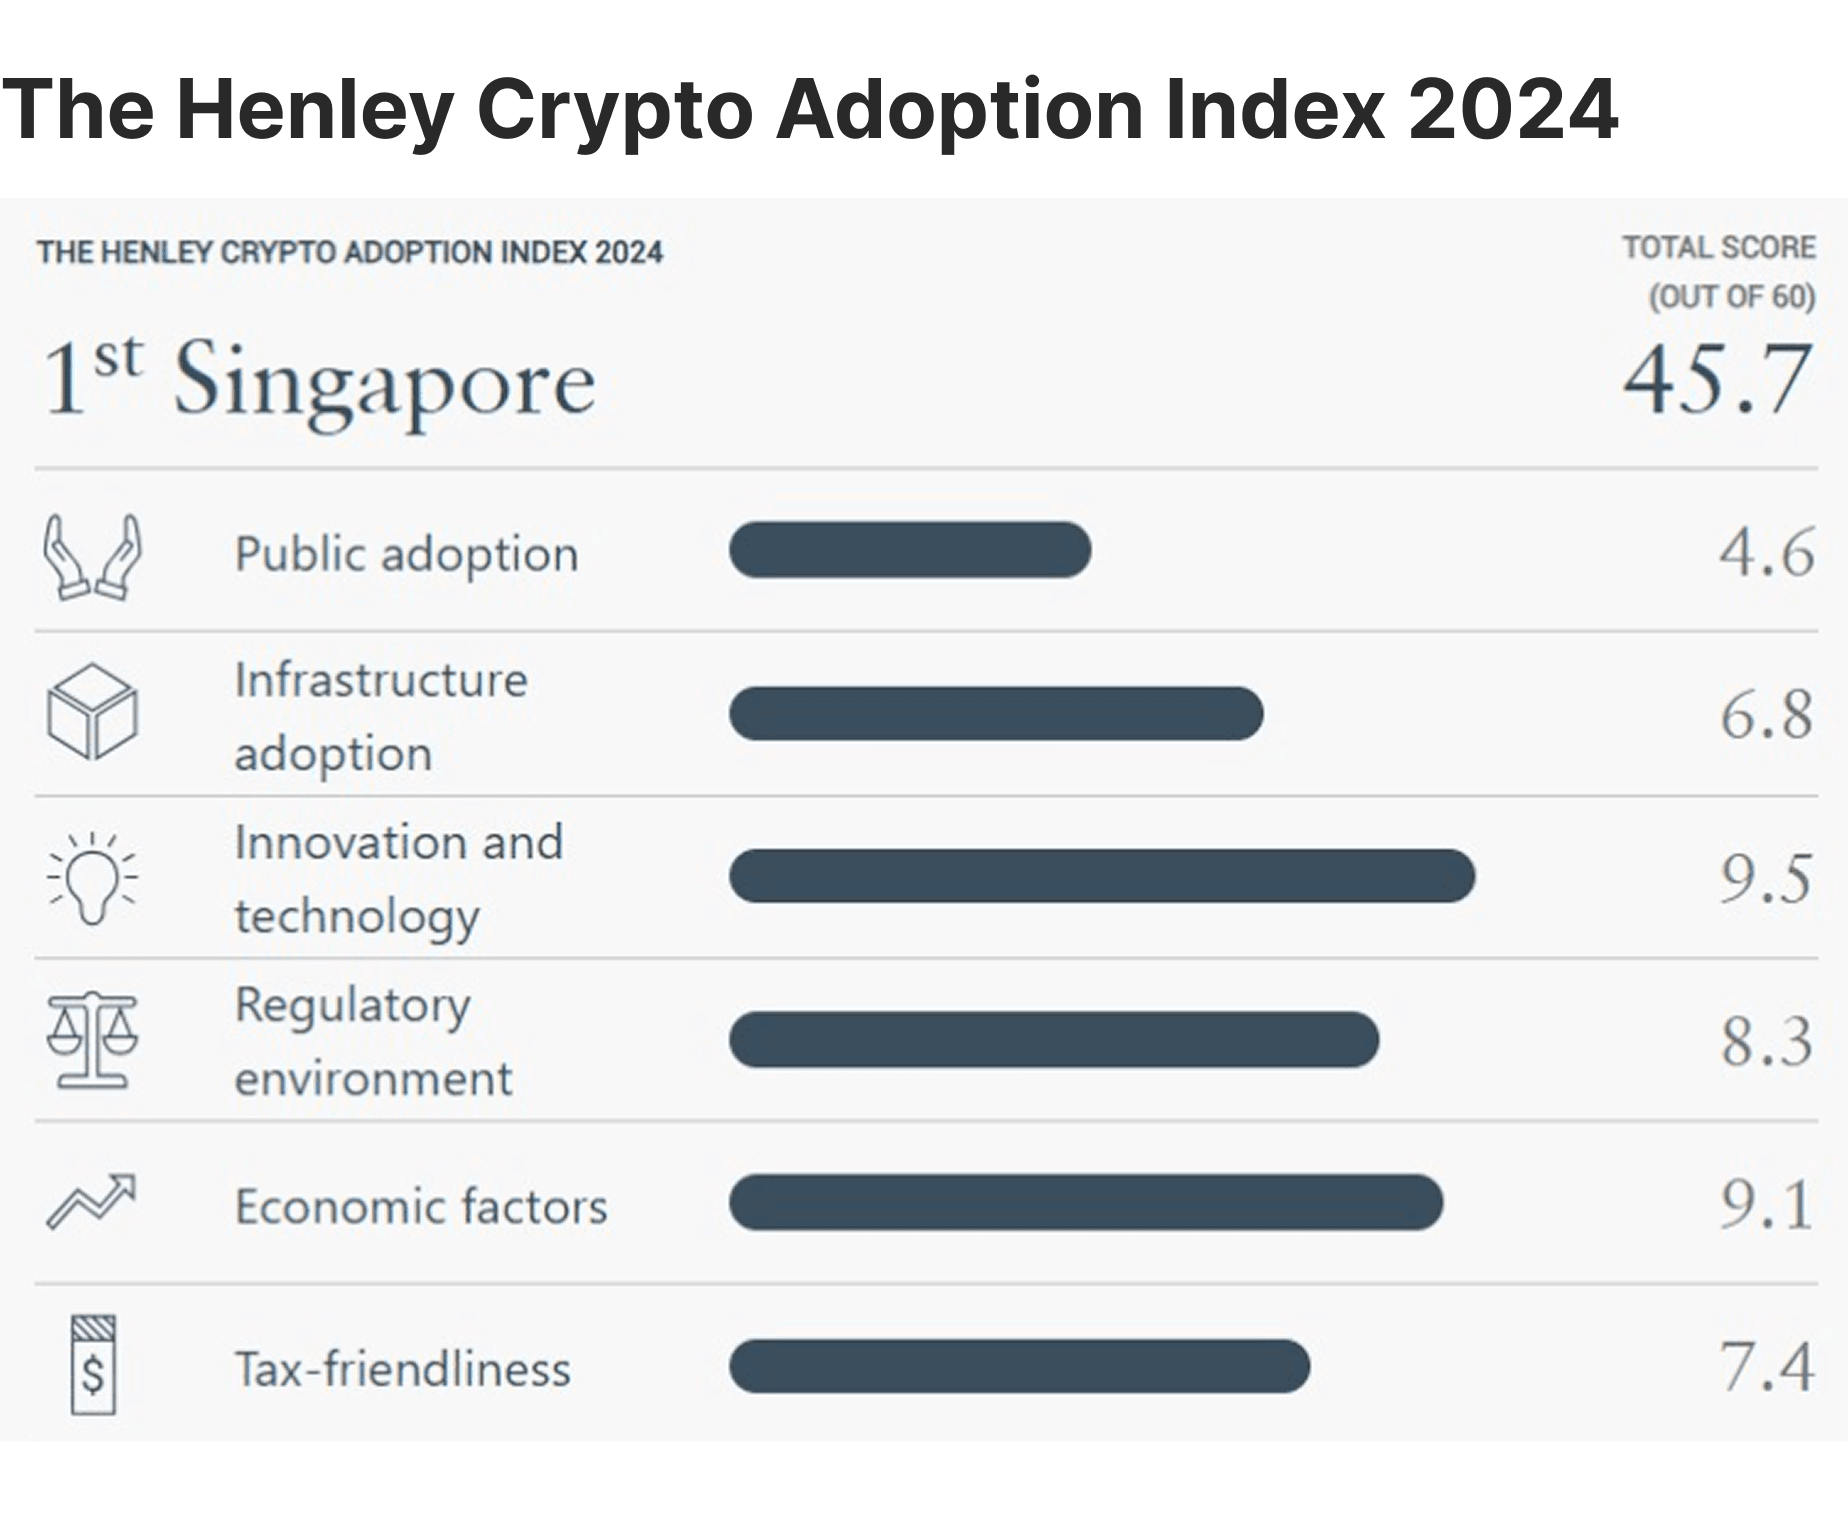
Task: Click the main page title heading
Action: pos(810,109)
